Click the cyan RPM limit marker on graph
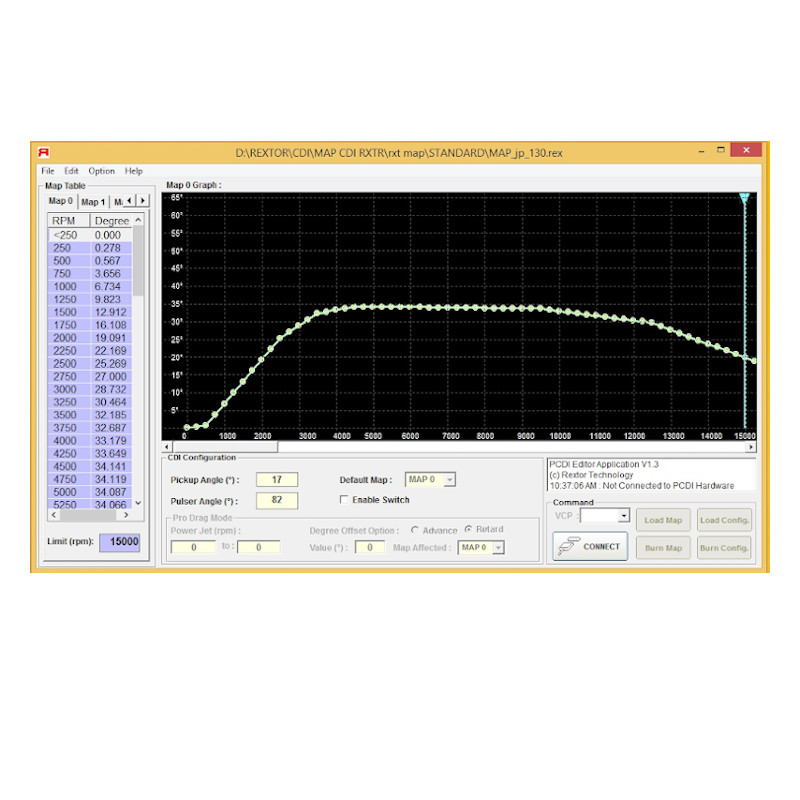The height and width of the screenshot is (800, 800). click(x=744, y=199)
